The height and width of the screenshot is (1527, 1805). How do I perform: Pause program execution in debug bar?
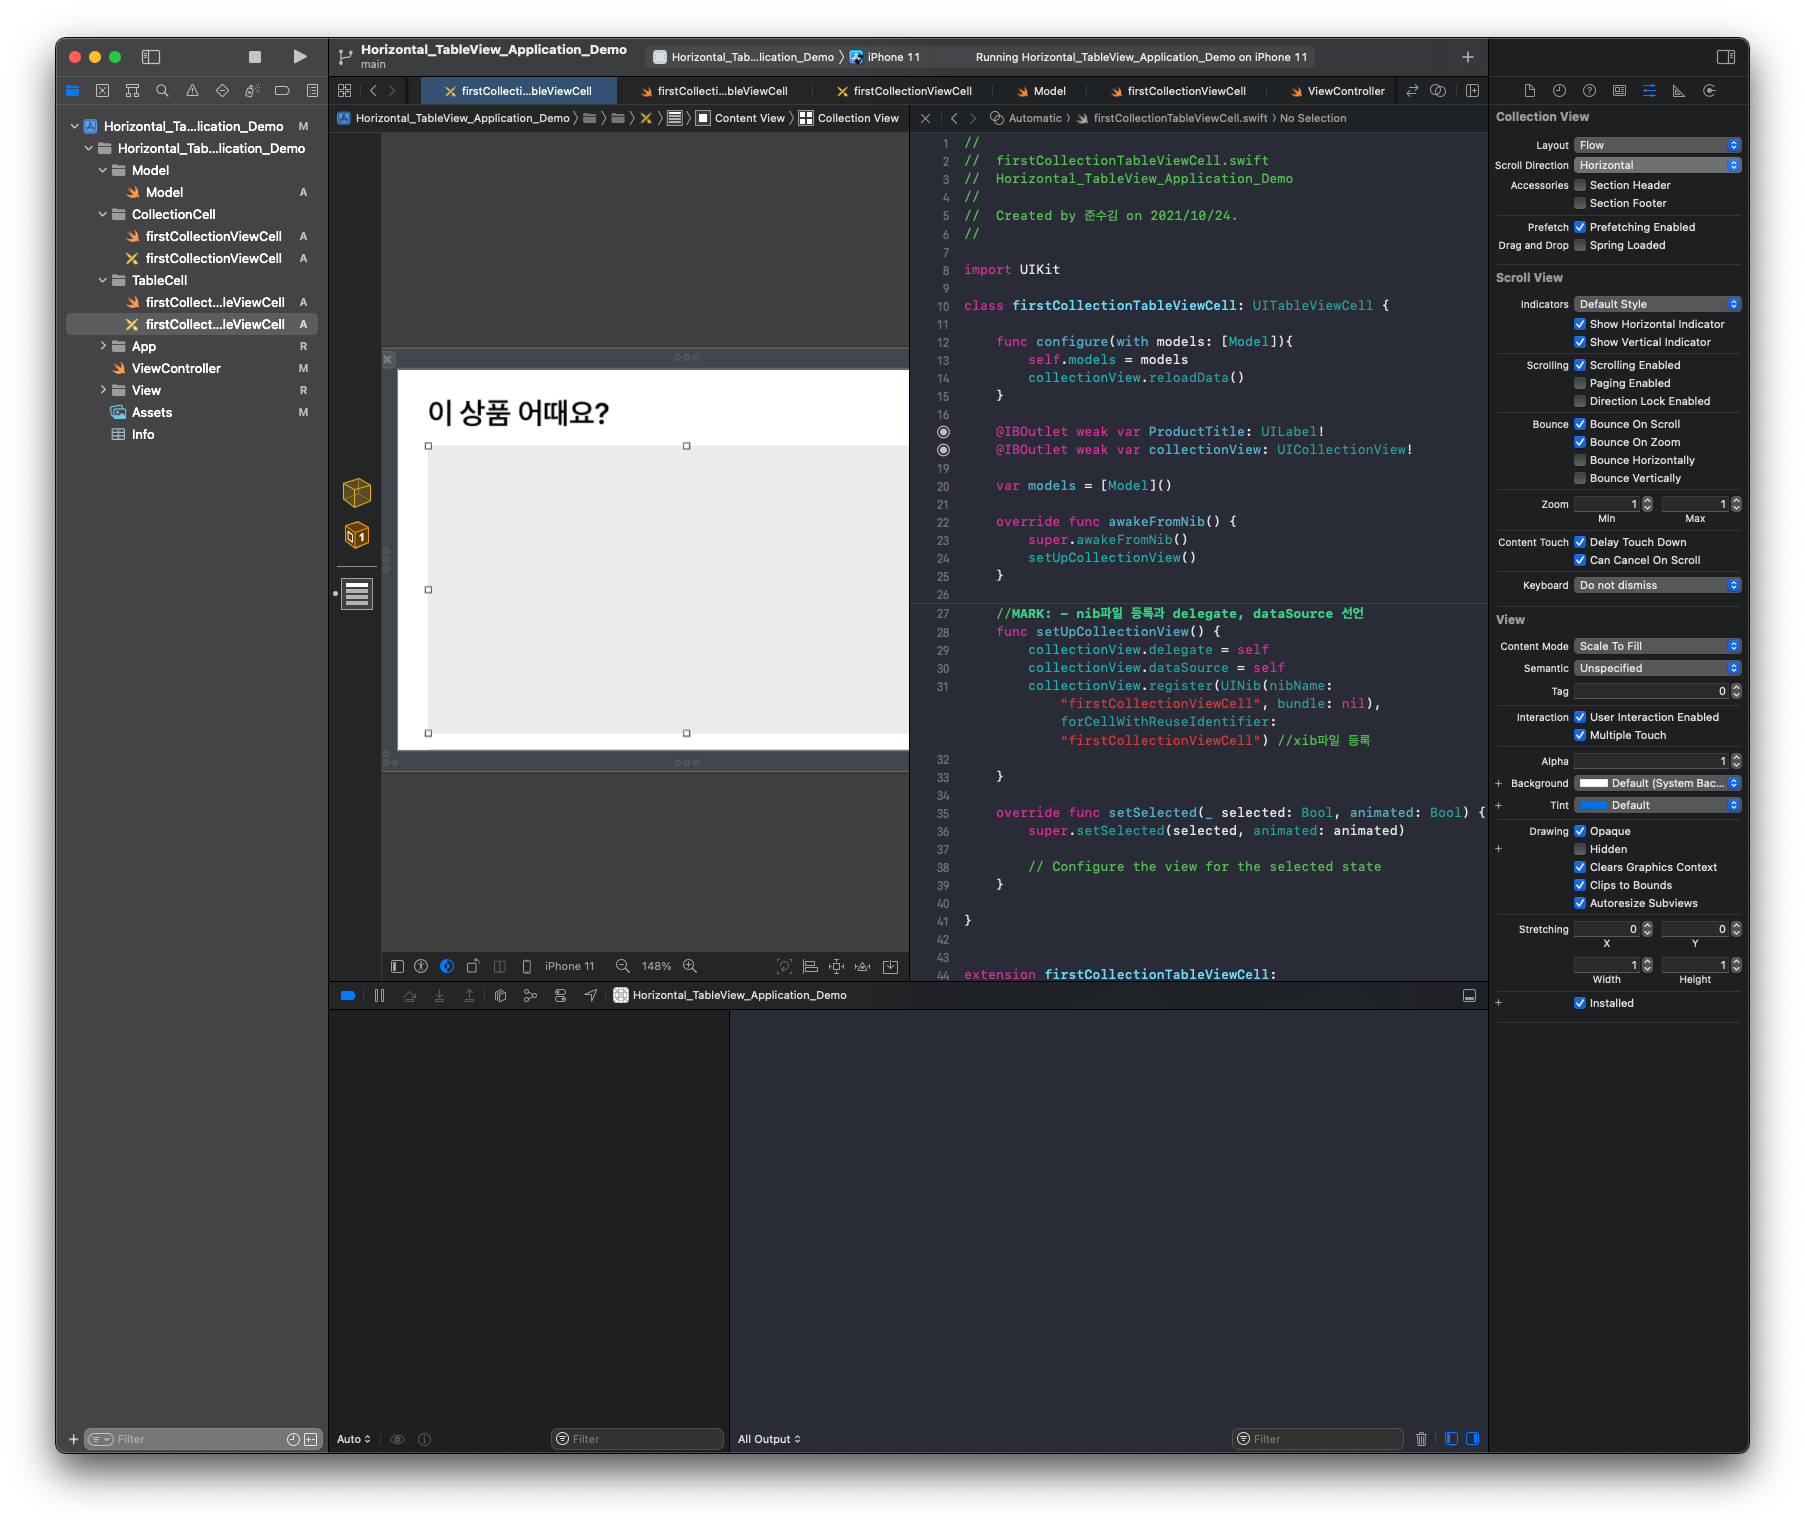[379, 995]
